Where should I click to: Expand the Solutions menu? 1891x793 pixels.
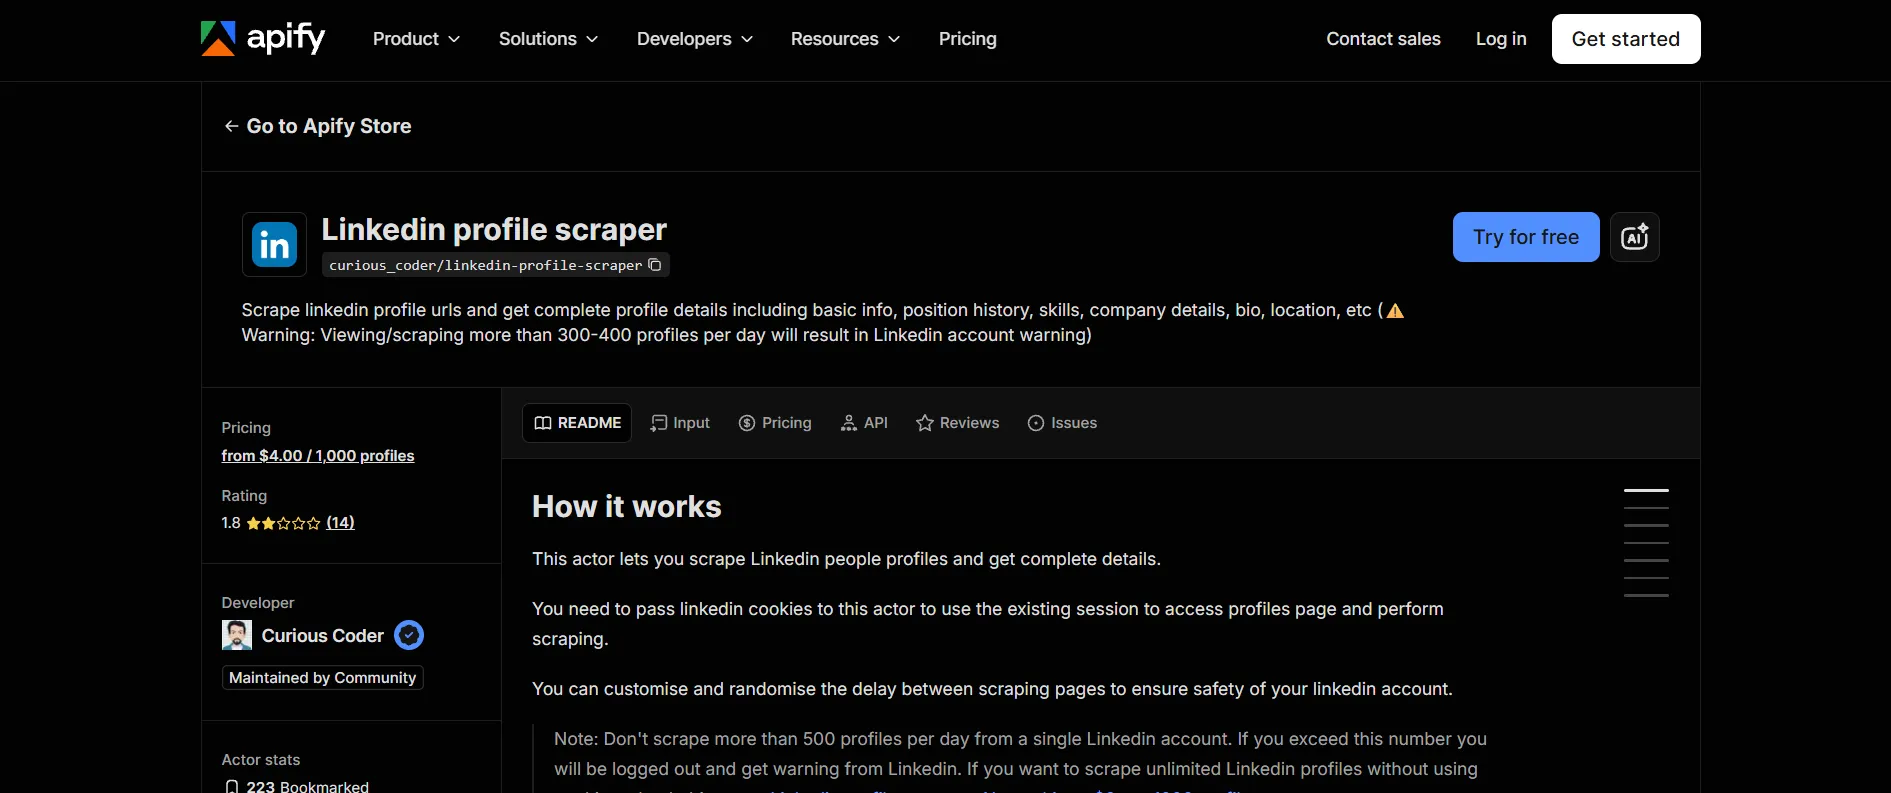coord(548,39)
